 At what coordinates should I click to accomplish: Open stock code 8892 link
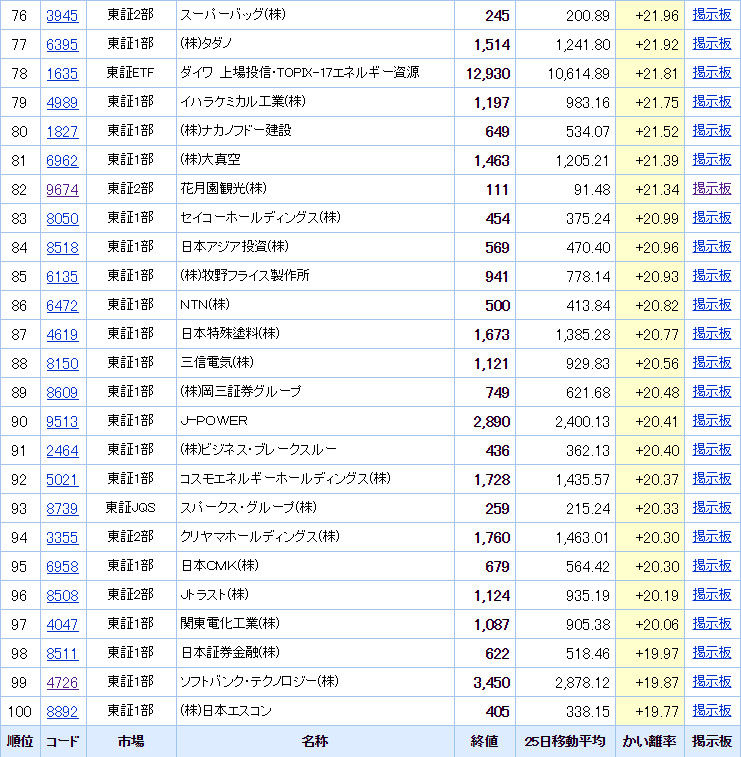62,711
